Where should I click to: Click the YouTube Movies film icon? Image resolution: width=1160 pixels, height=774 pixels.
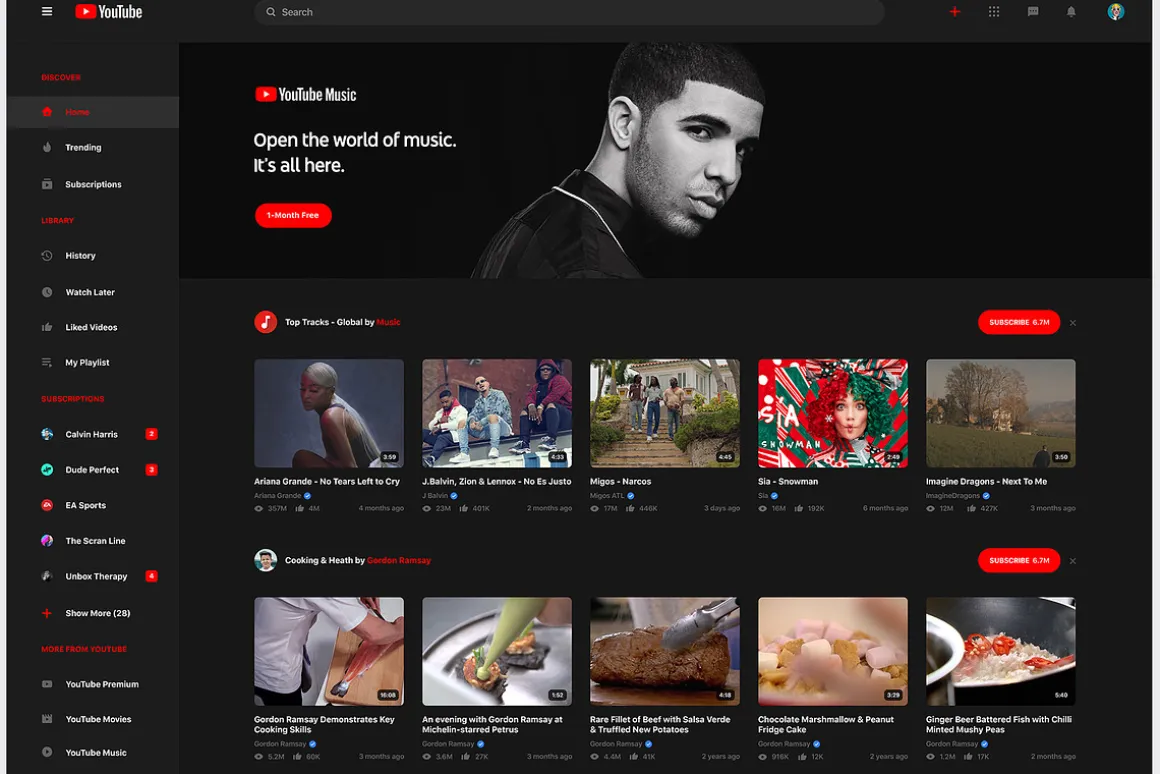(x=47, y=719)
